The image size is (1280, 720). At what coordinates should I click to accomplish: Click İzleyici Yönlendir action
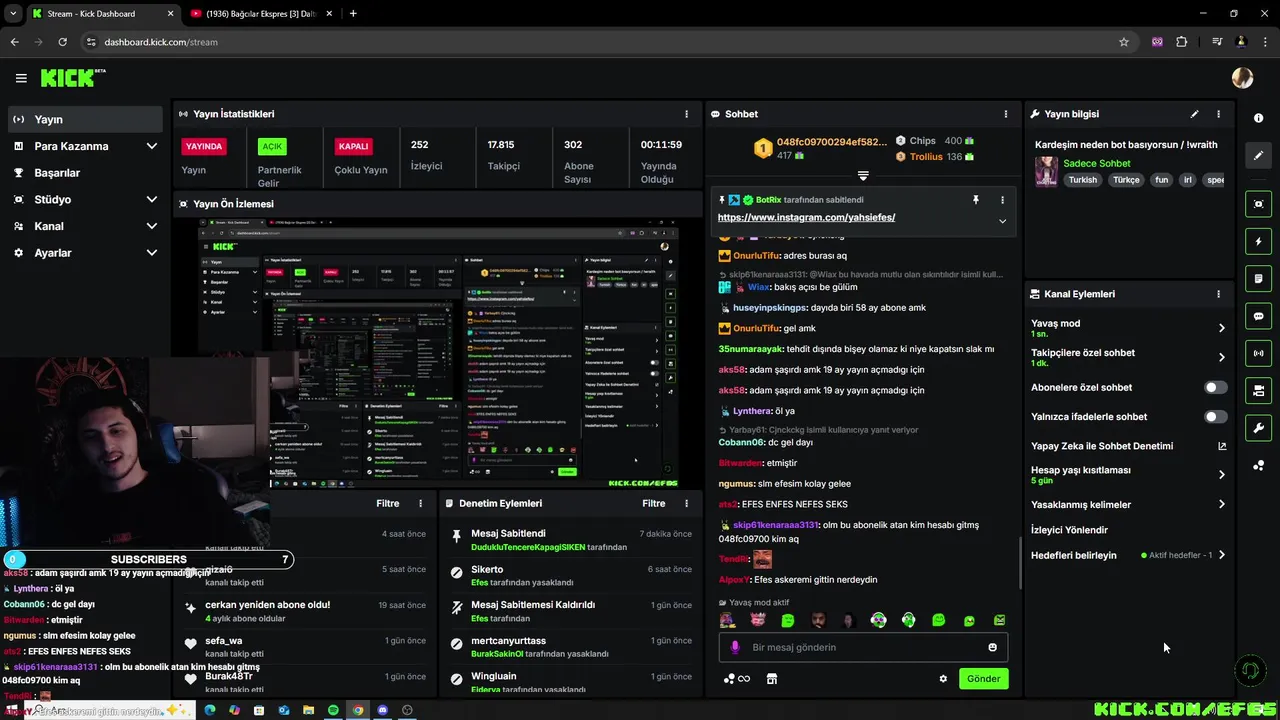pos(1069,530)
